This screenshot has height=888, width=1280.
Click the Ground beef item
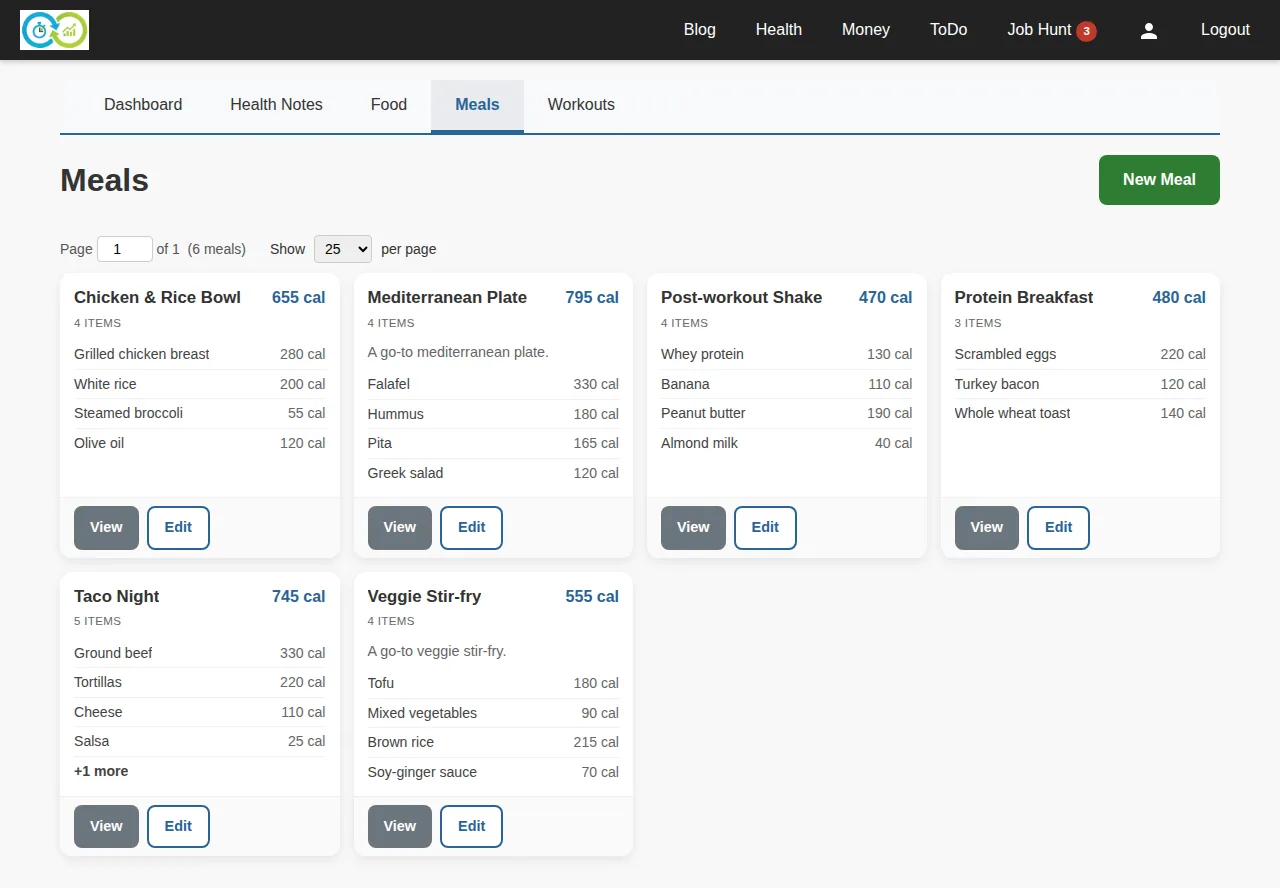pyautogui.click(x=200, y=653)
